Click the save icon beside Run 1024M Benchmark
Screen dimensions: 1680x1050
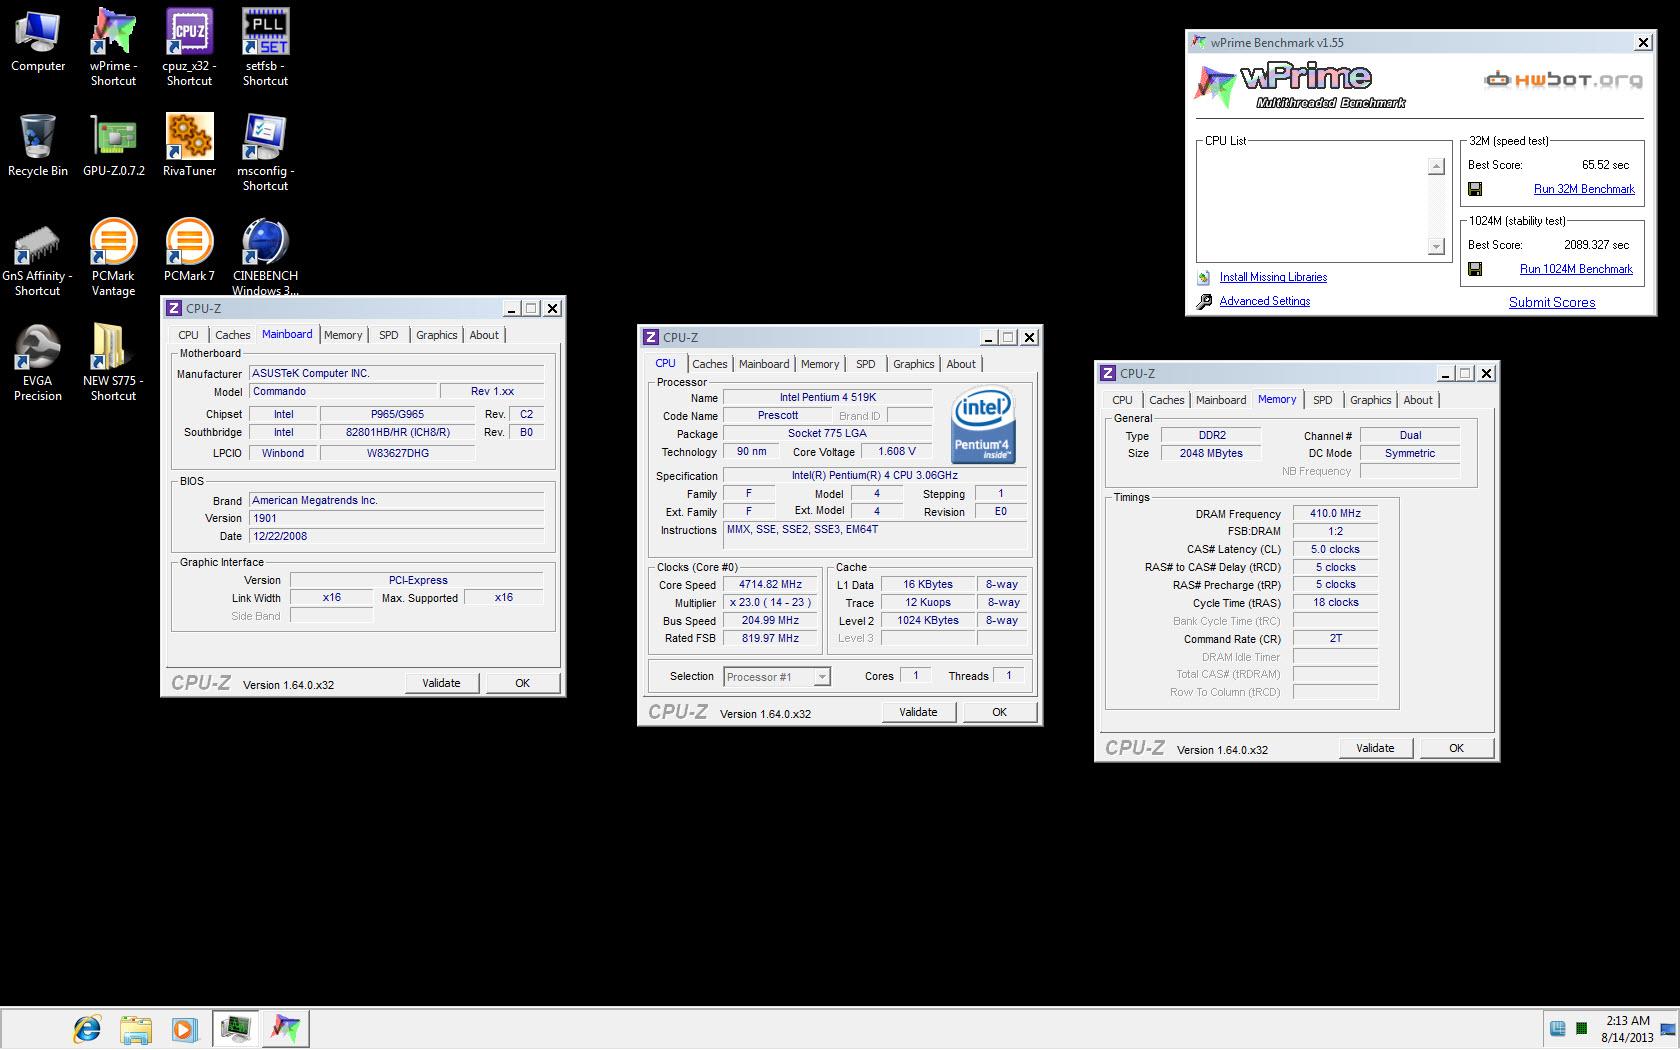1475,269
